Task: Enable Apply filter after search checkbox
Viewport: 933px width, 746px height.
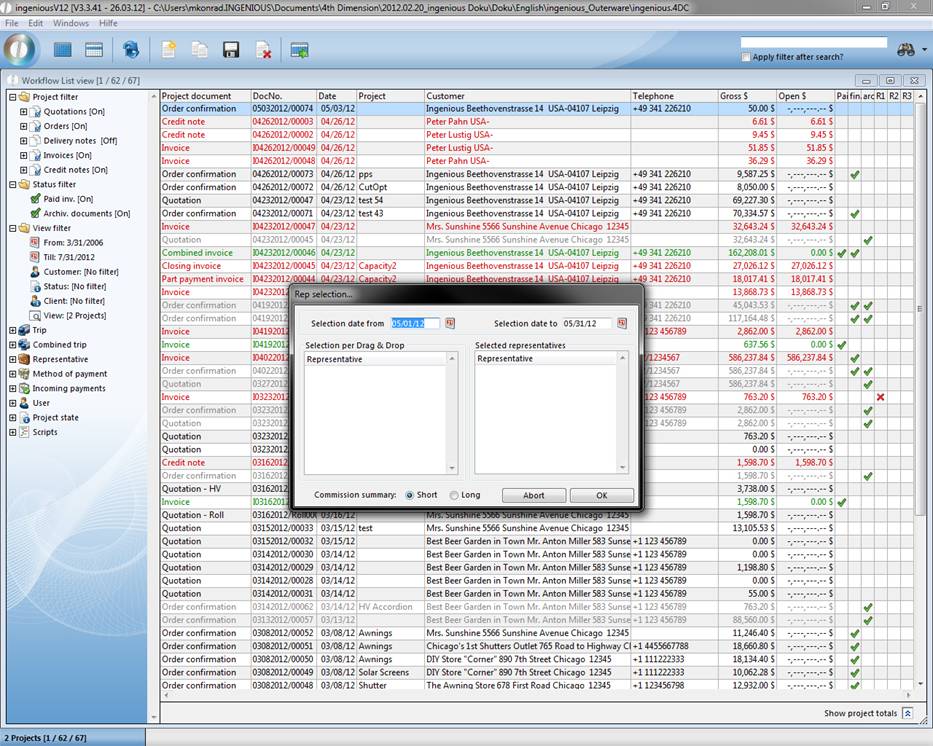Action: tap(746, 57)
